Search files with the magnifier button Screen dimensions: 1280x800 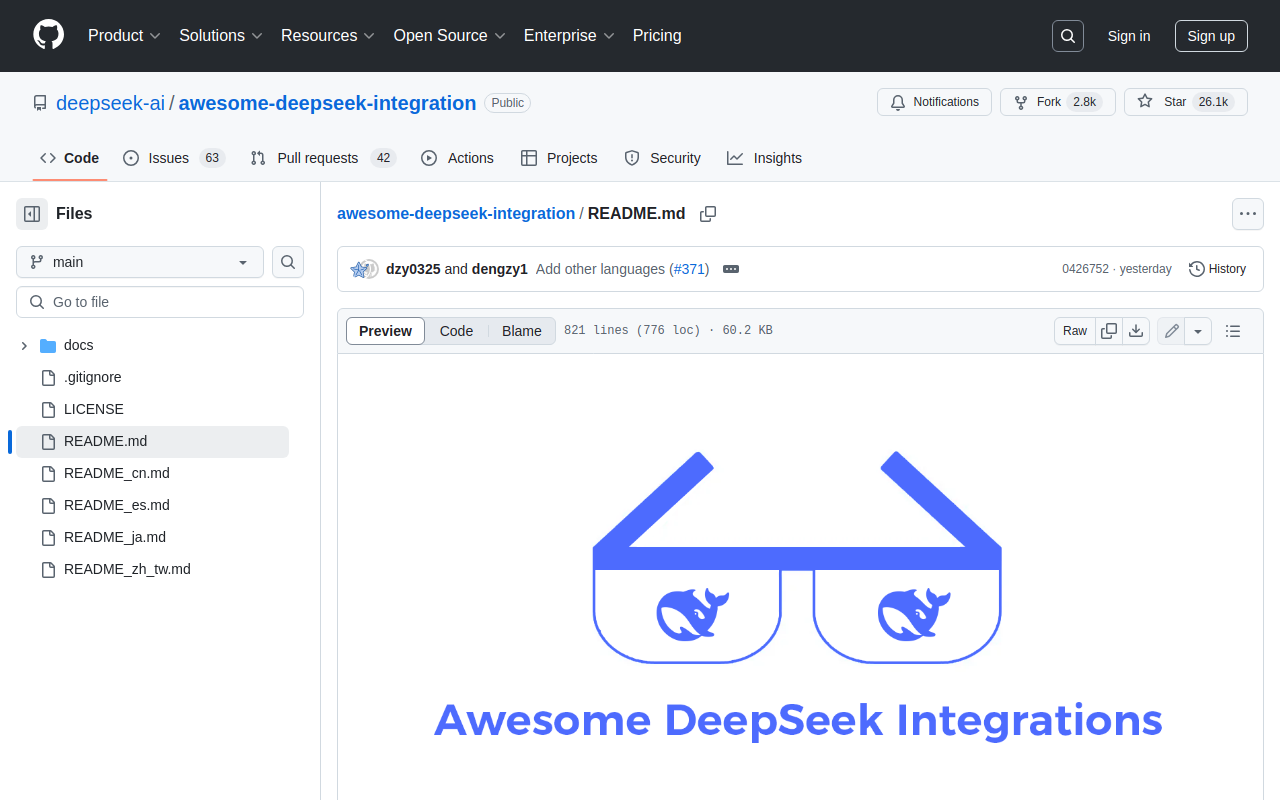click(288, 262)
